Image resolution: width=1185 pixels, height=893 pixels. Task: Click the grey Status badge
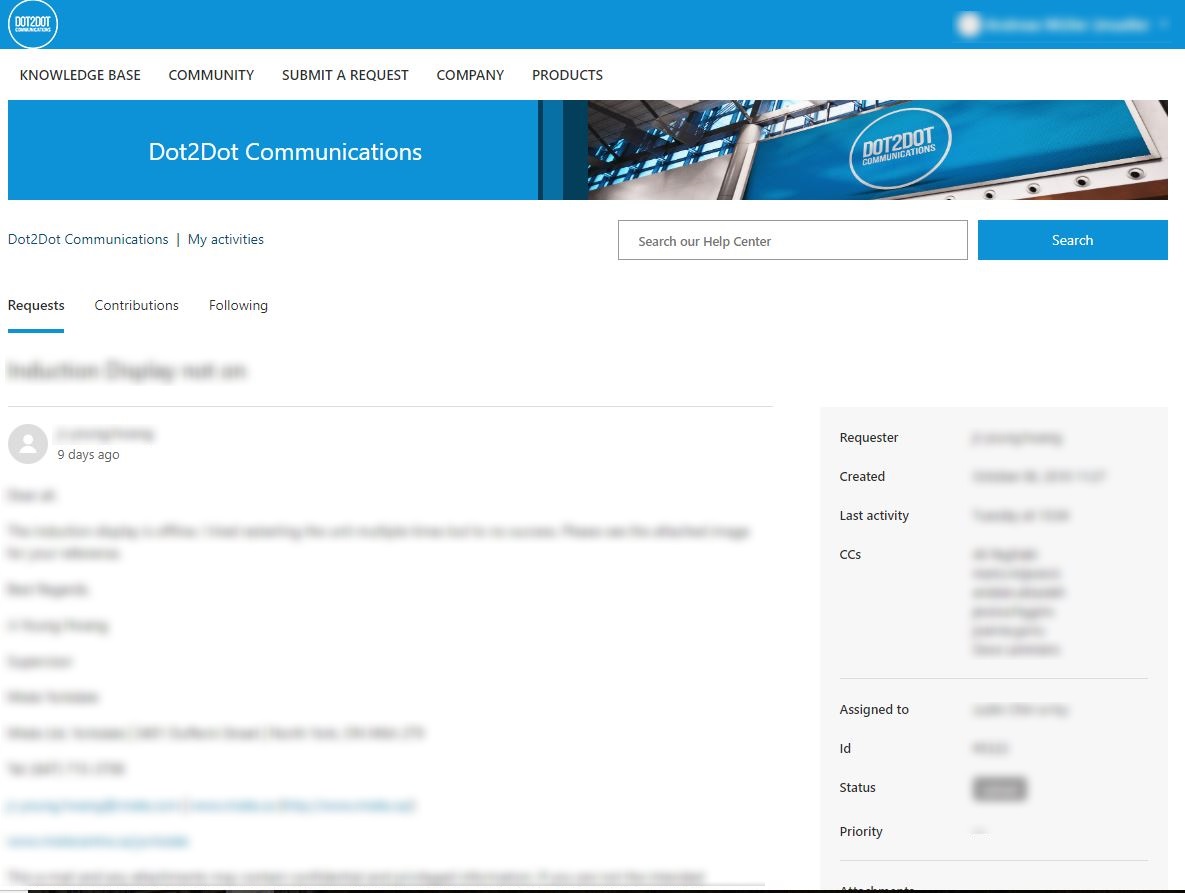click(999, 789)
